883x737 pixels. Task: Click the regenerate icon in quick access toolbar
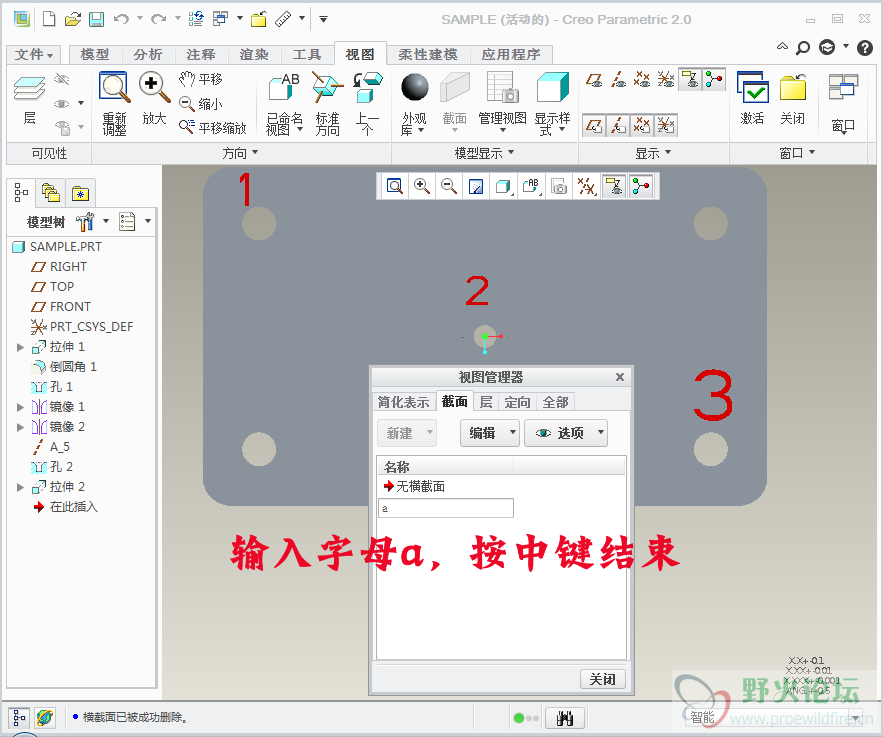(195, 20)
